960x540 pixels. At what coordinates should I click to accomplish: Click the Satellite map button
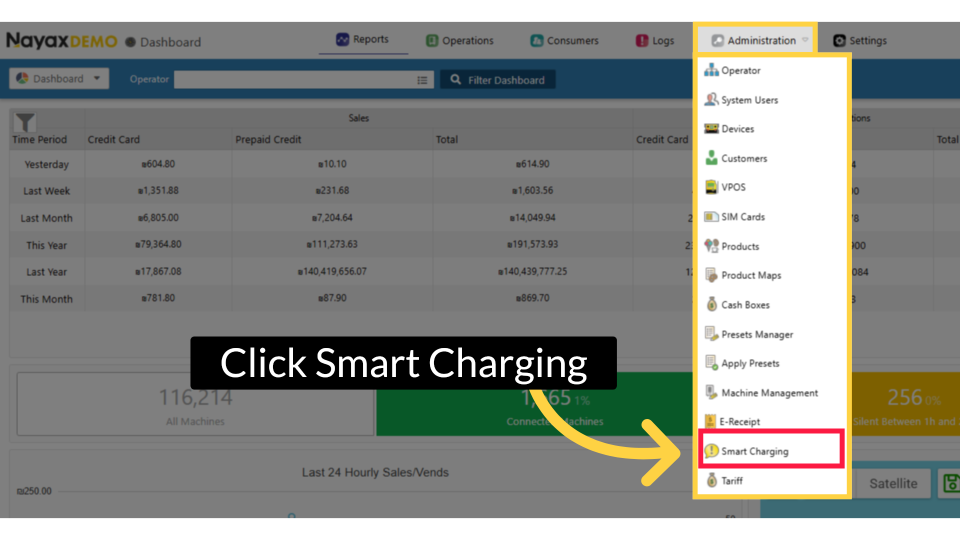893,484
